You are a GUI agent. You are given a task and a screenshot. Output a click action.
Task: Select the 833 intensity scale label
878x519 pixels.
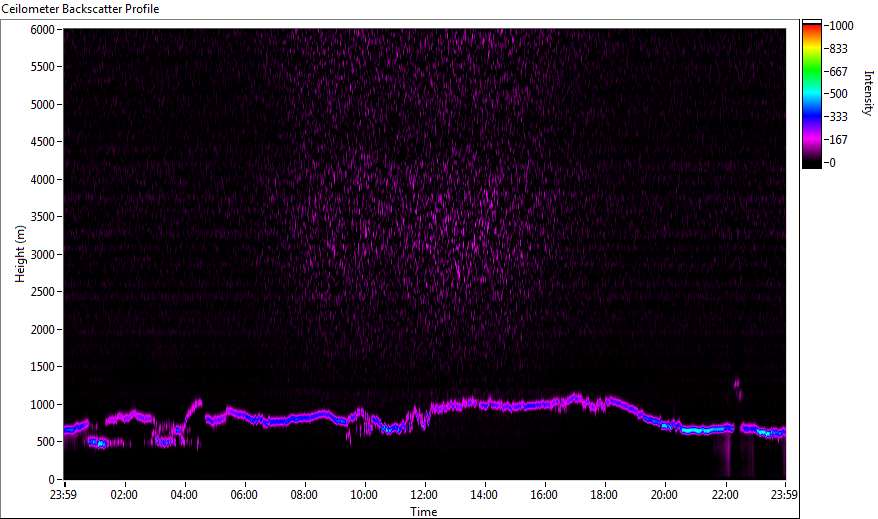pyautogui.click(x=838, y=49)
